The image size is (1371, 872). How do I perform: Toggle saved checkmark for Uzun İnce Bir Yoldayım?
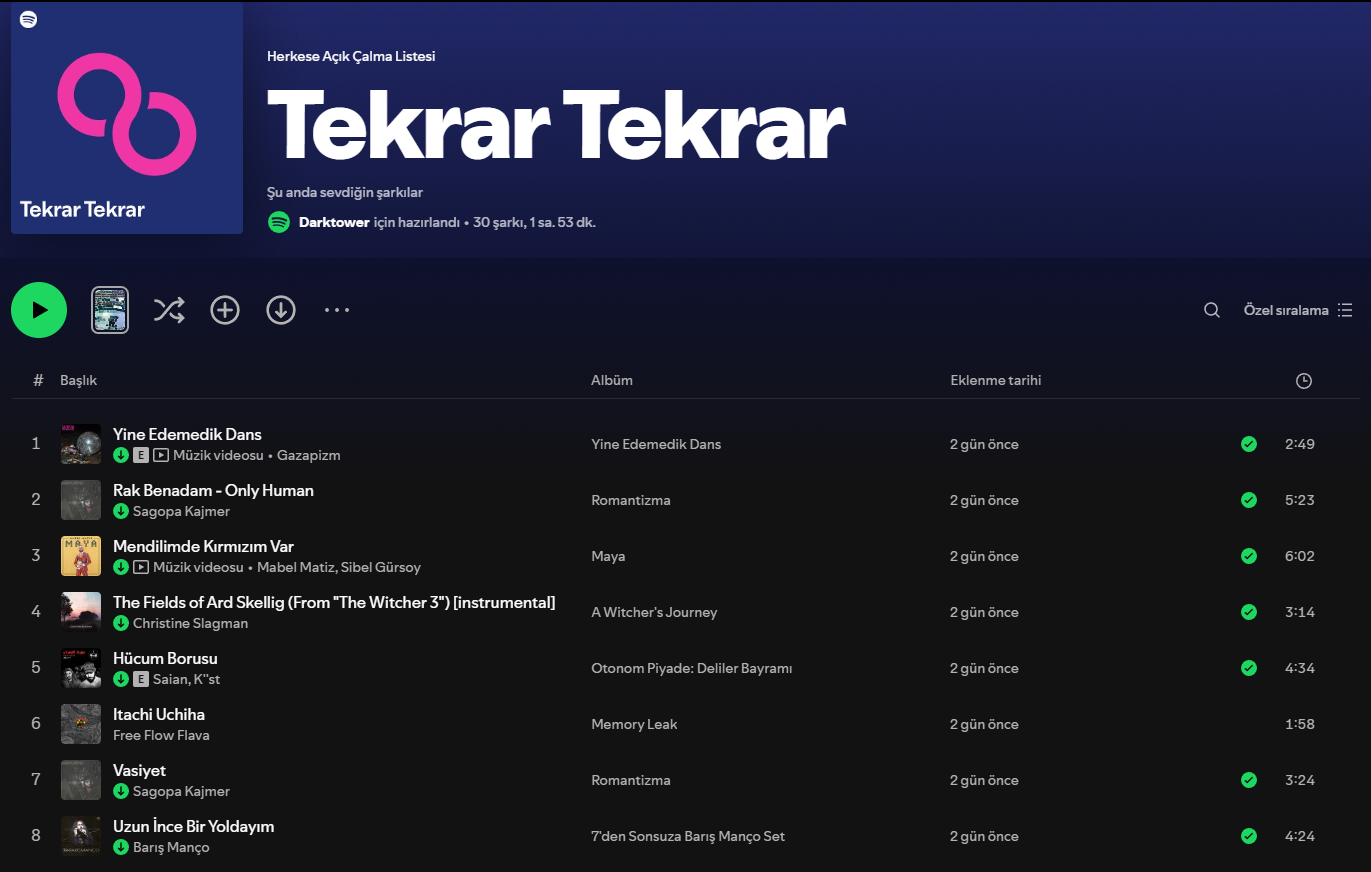point(1249,836)
